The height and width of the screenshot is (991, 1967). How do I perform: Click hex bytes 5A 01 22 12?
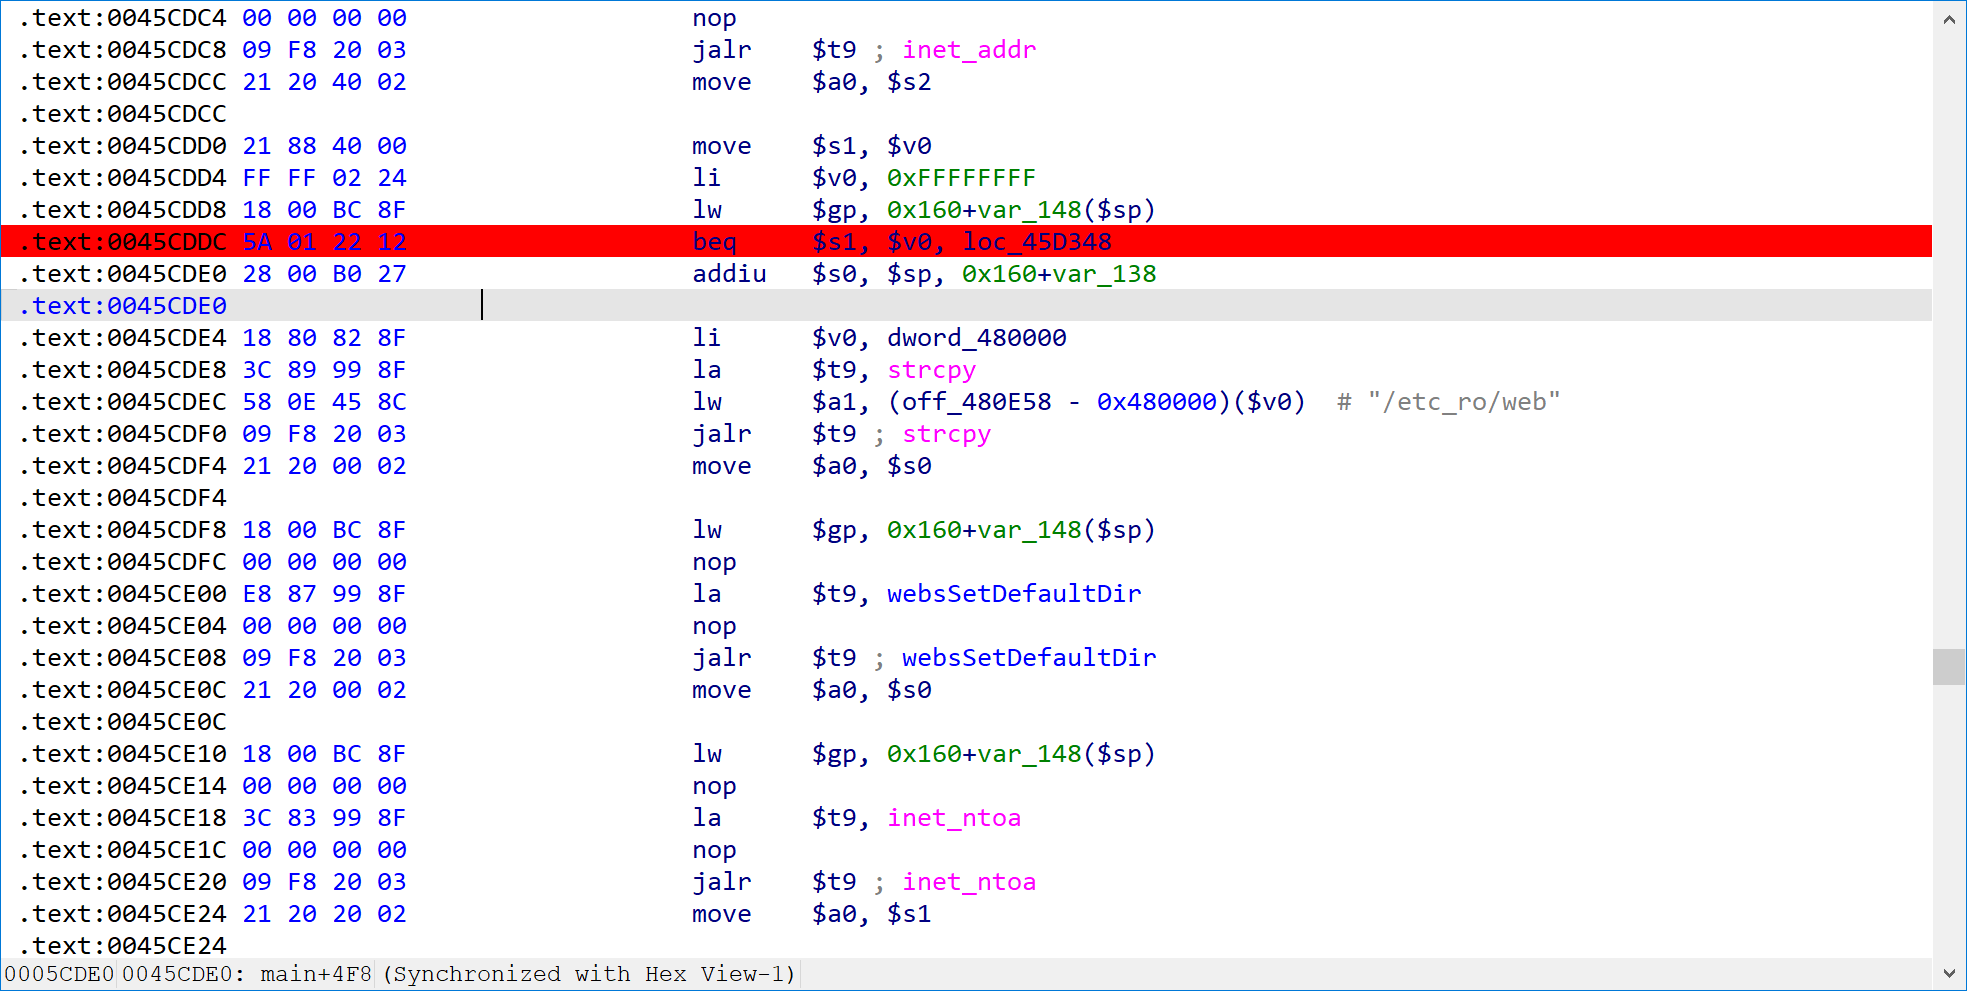(x=324, y=242)
